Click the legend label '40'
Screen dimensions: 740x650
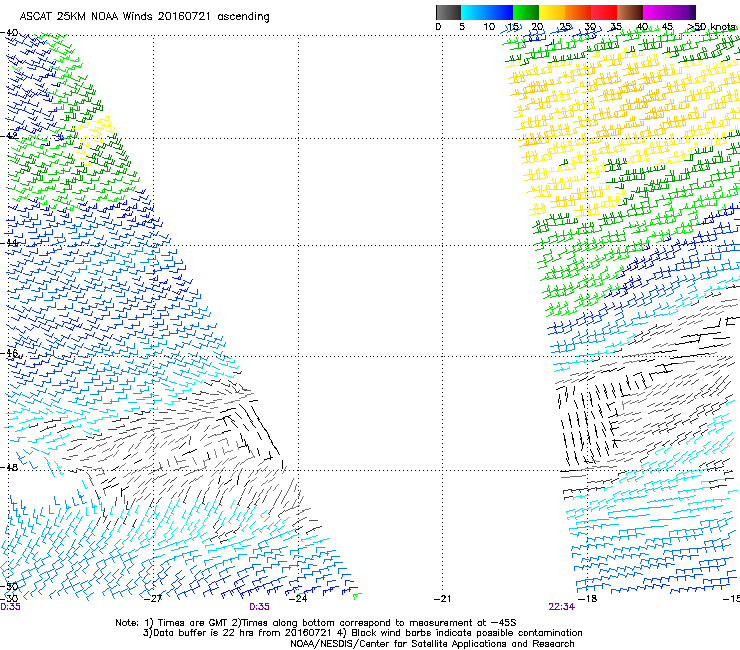pos(642,27)
